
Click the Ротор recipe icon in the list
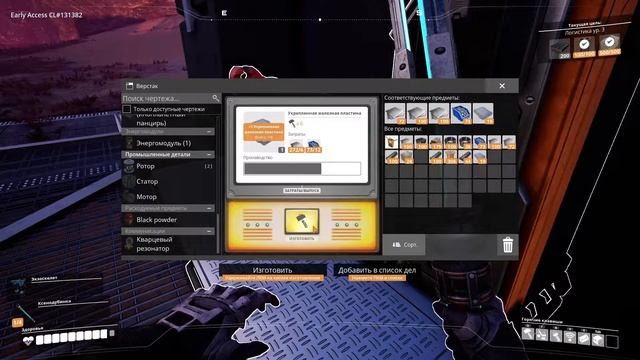(129, 166)
